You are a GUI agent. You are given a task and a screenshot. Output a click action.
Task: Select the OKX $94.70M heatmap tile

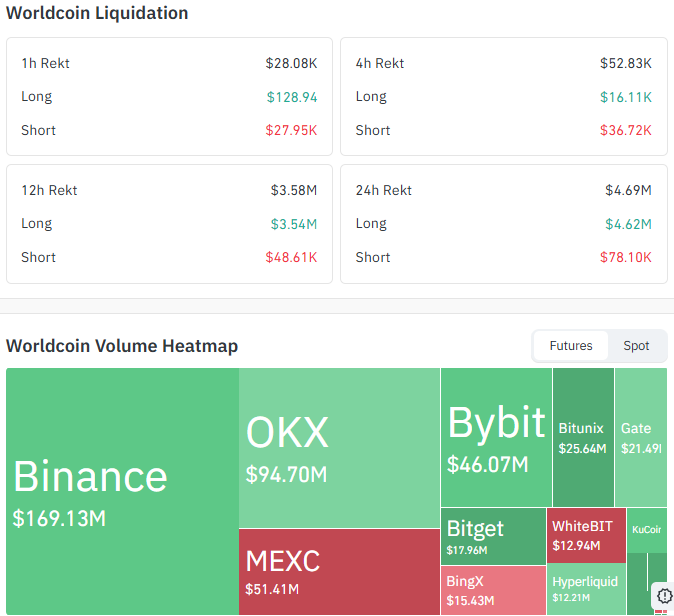pos(340,447)
